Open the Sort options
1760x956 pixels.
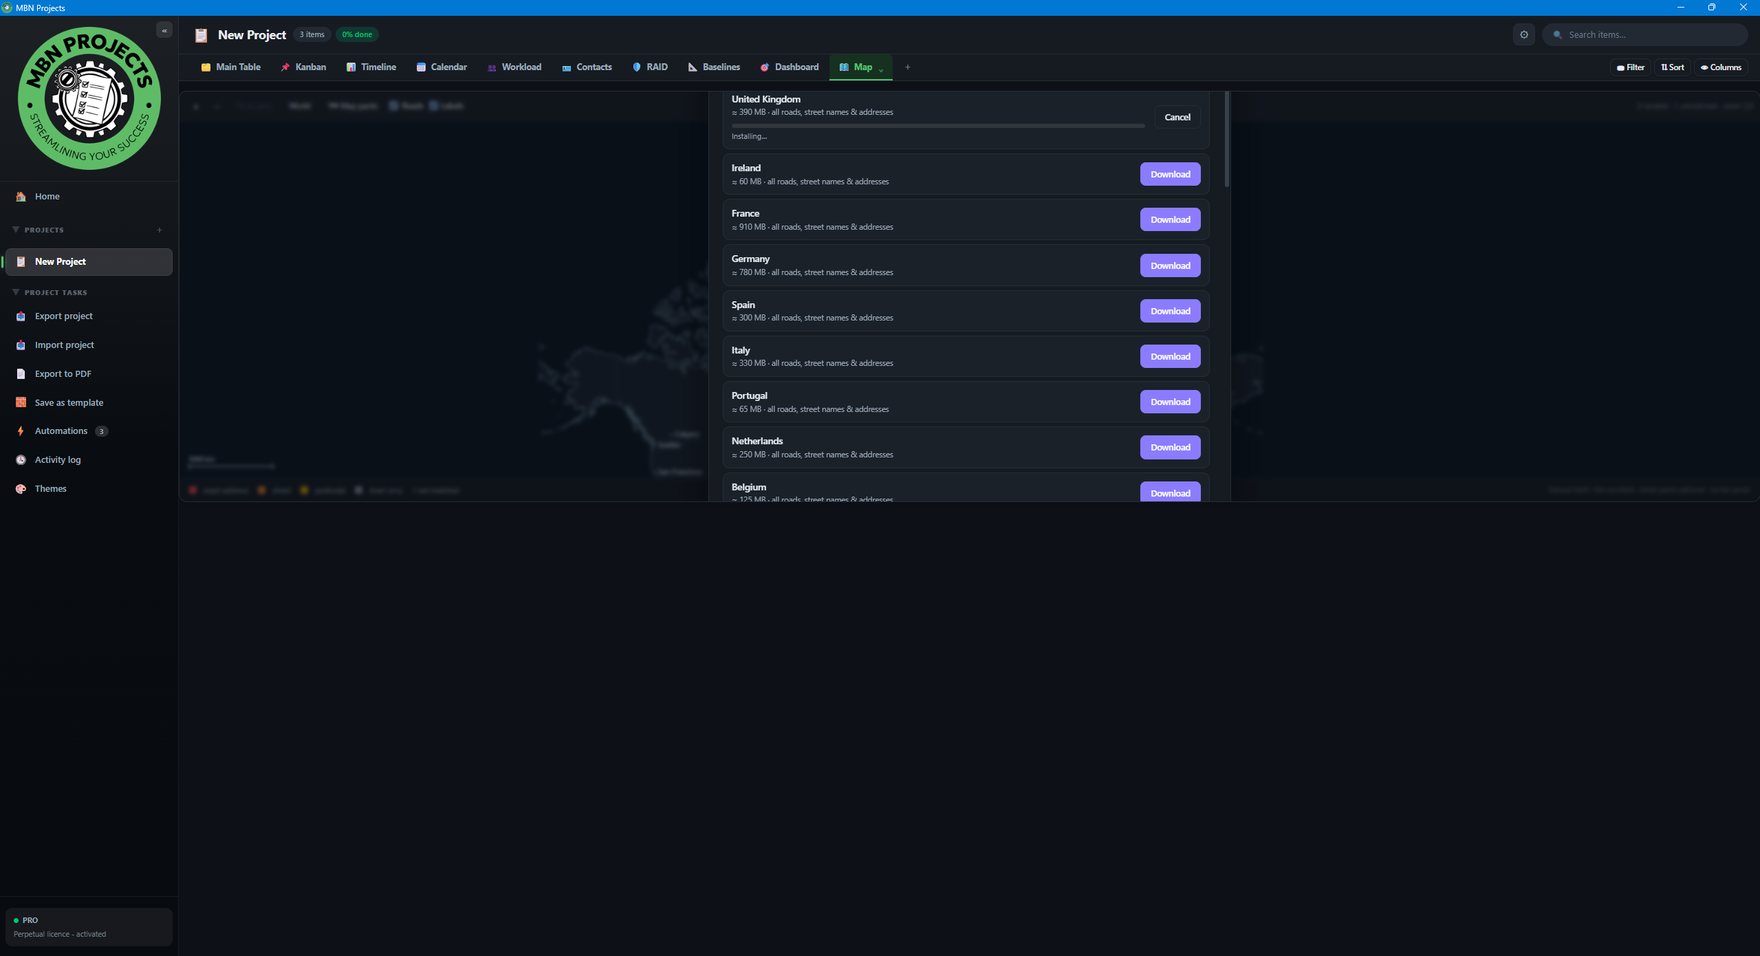point(1673,68)
